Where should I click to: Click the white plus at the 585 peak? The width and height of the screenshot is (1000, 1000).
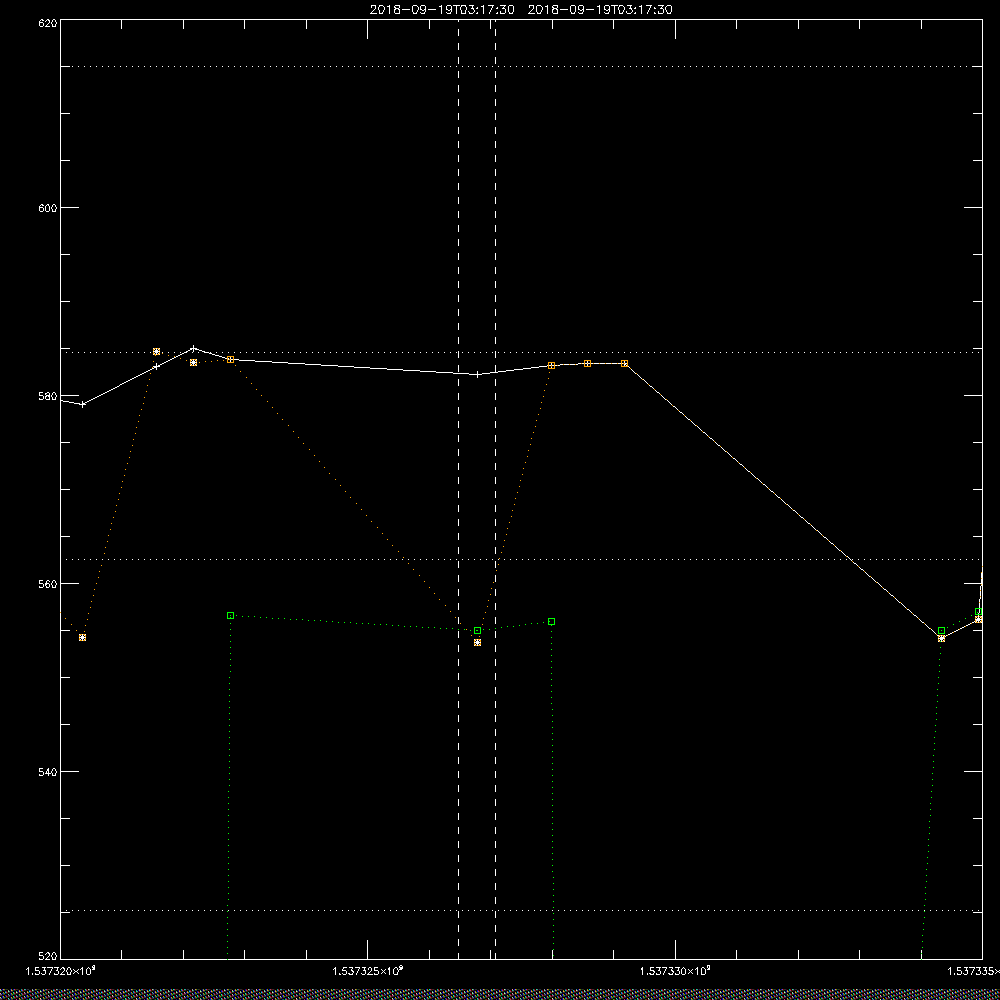(193, 348)
